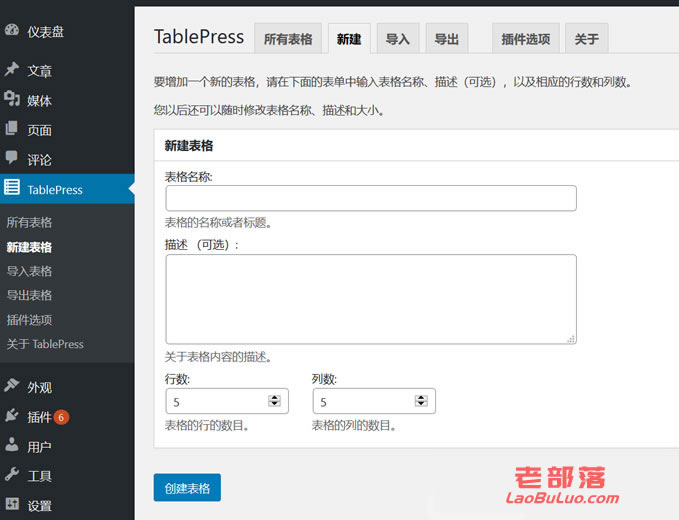Screen dimensions: 679x520
Task: Click the 表格名称 label
Action: pos(188,177)
